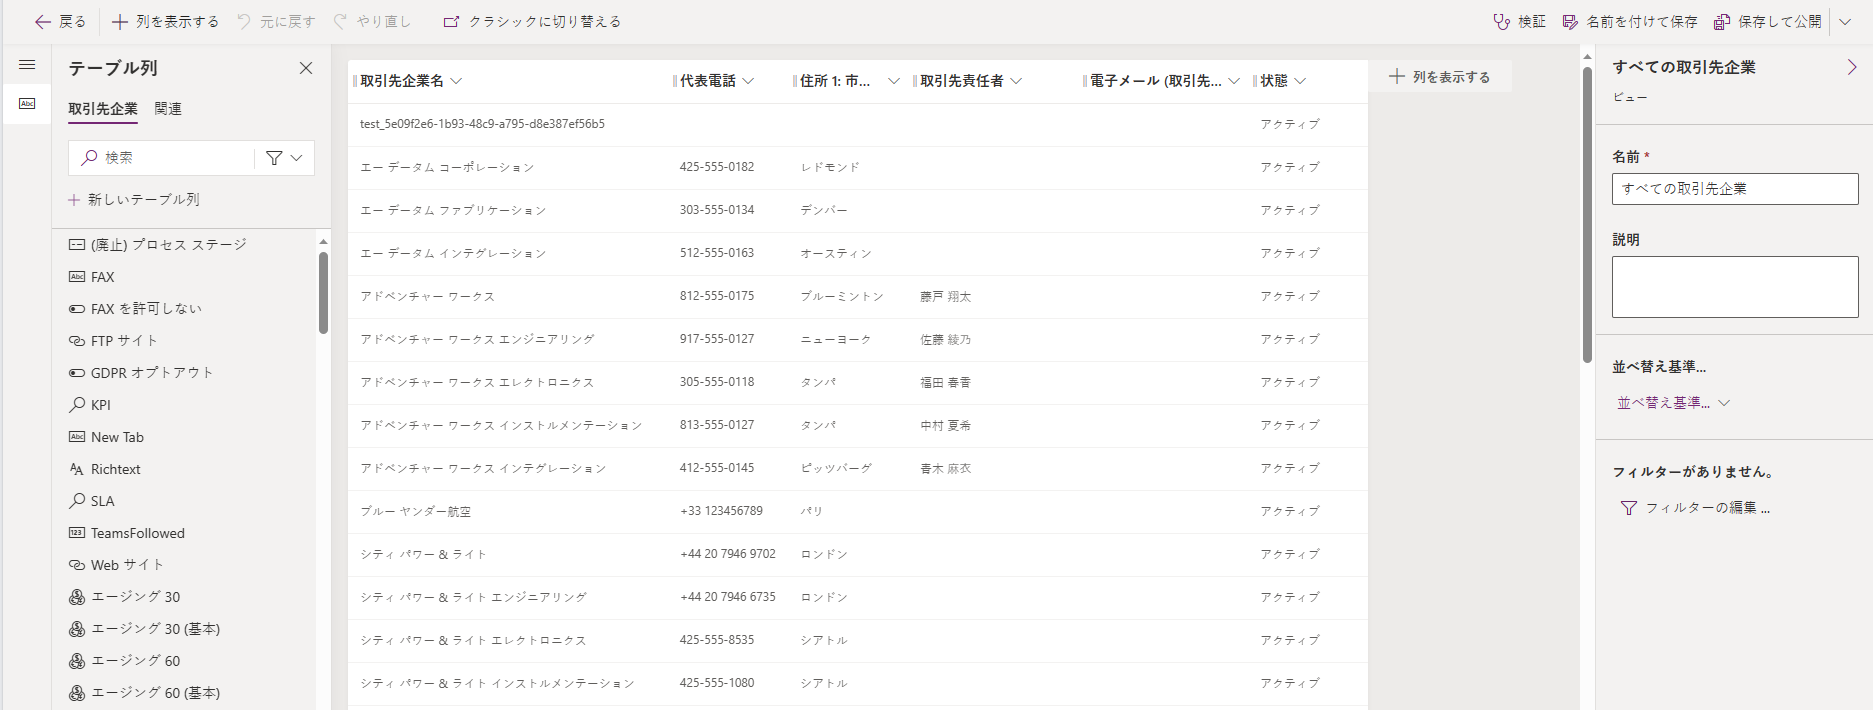Click the New Tab column icon
This screenshot has height=710, width=1873.
click(77, 437)
